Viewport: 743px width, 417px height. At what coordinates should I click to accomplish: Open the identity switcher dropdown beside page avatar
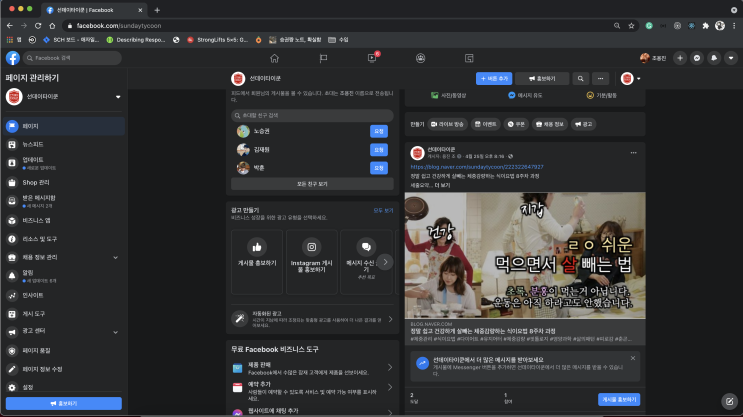pyautogui.click(x=638, y=79)
